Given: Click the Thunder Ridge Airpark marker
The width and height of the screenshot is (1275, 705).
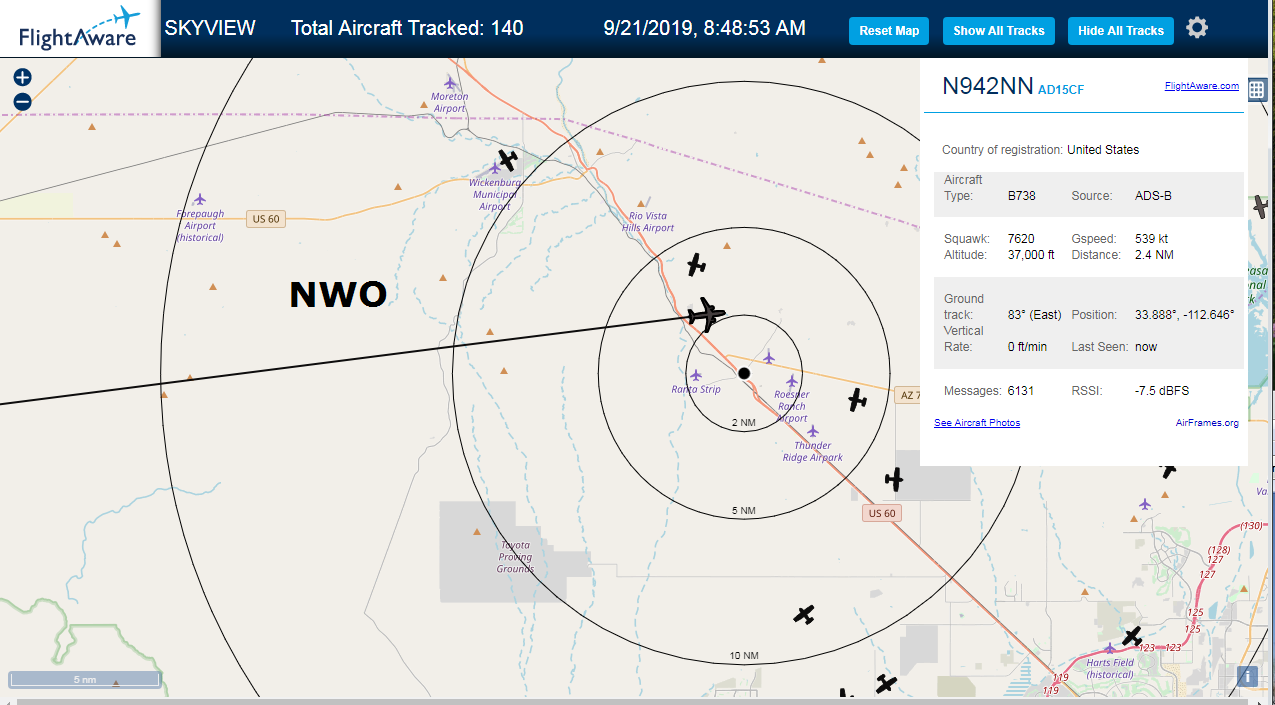Looking at the screenshot, I should [x=812, y=431].
